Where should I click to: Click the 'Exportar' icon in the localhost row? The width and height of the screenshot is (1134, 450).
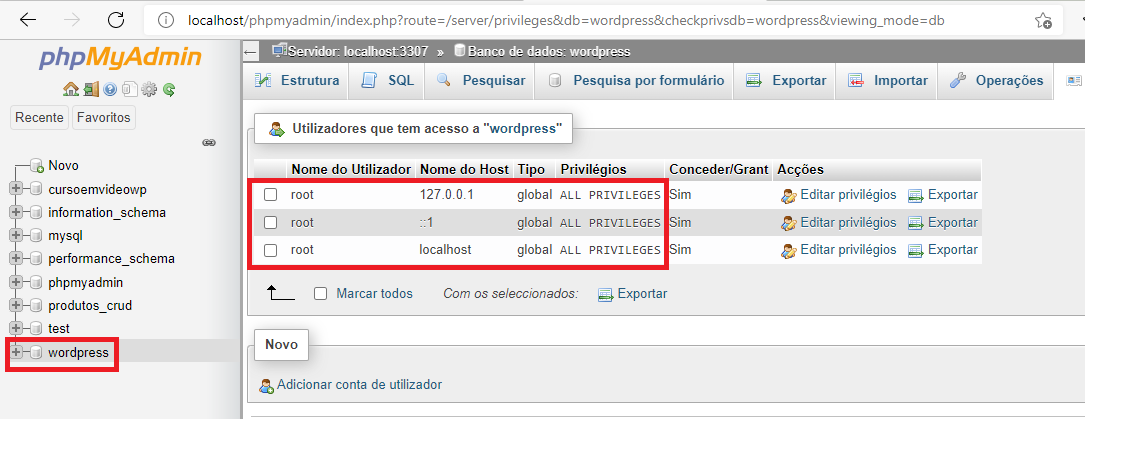(x=916, y=250)
